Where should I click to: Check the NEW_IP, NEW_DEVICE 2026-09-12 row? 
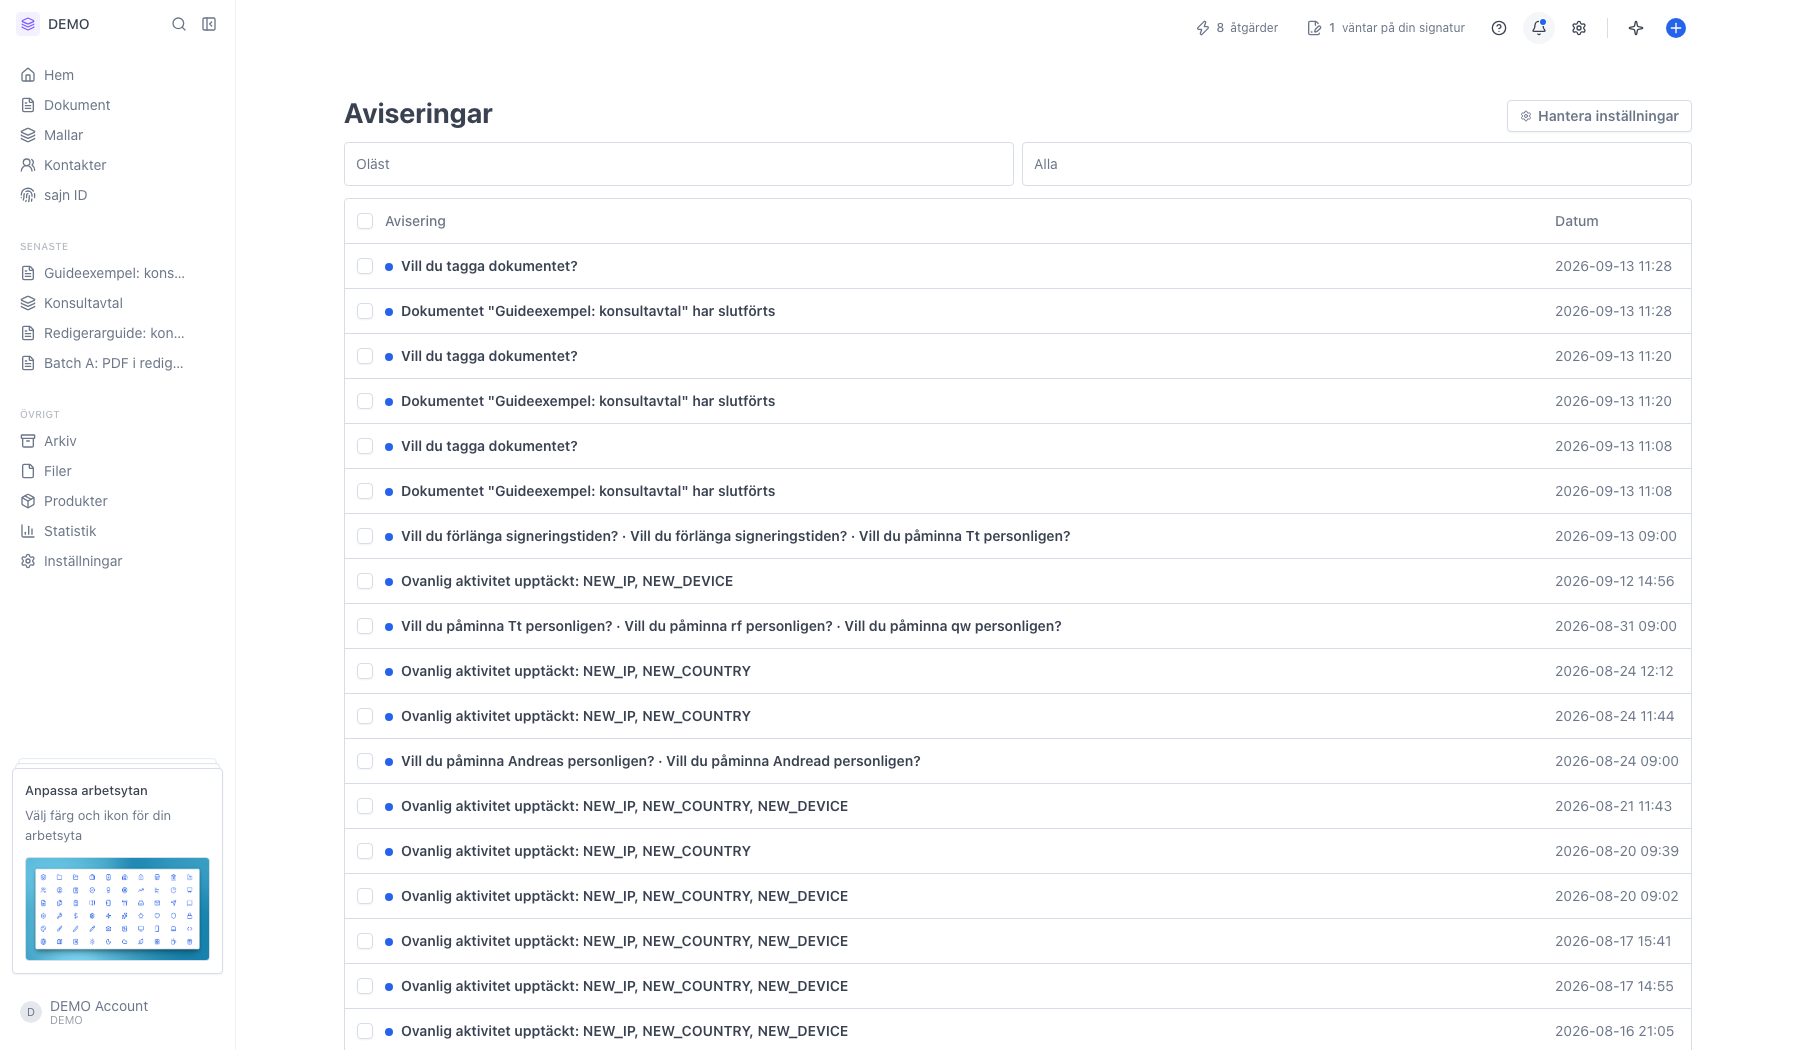(x=365, y=581)
